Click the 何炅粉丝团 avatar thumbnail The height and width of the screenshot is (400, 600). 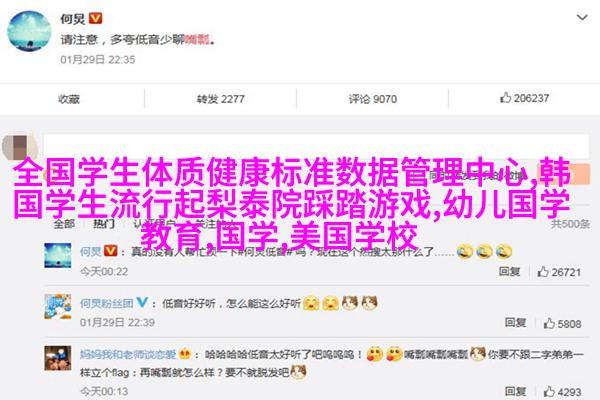(x=58, y=306)
